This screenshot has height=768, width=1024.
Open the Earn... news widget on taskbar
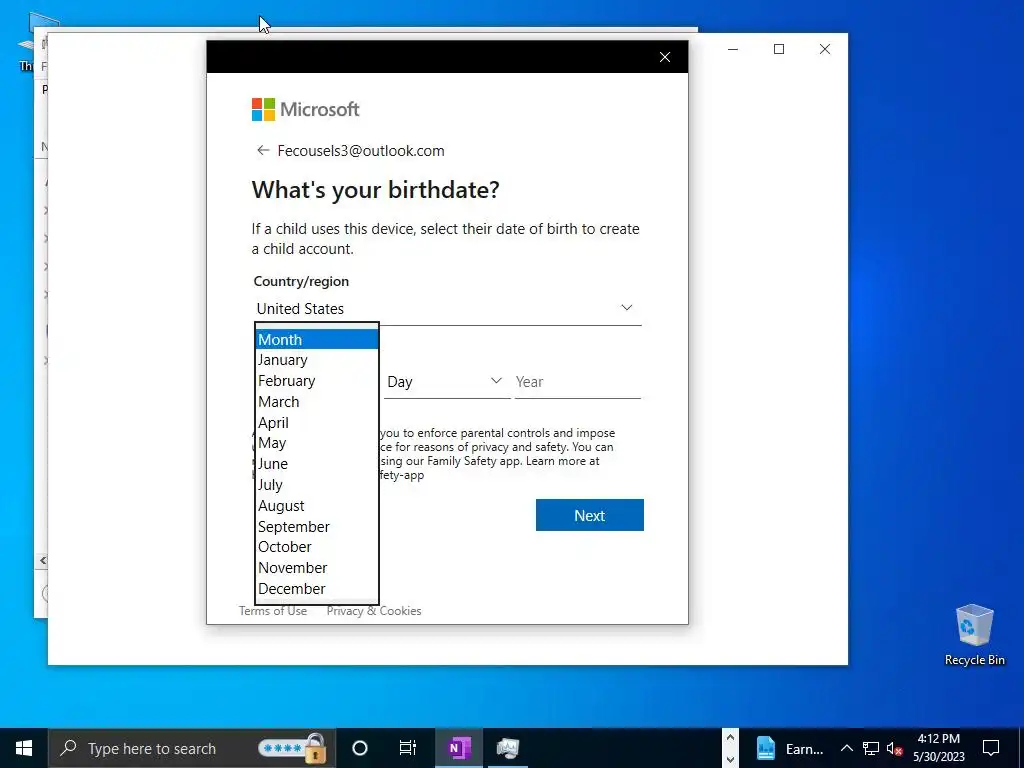(x=789, y=748)
